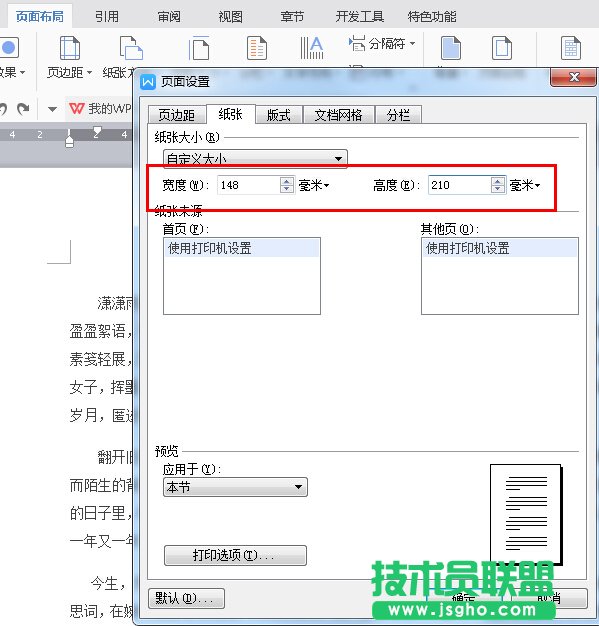Switch to the 页边距 dialog tab
This screenshot has height=626, width=599.
(177, 115)
